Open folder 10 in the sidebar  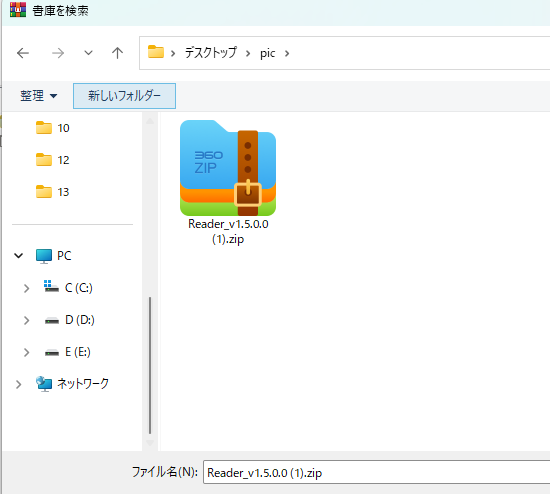point(53,128)
